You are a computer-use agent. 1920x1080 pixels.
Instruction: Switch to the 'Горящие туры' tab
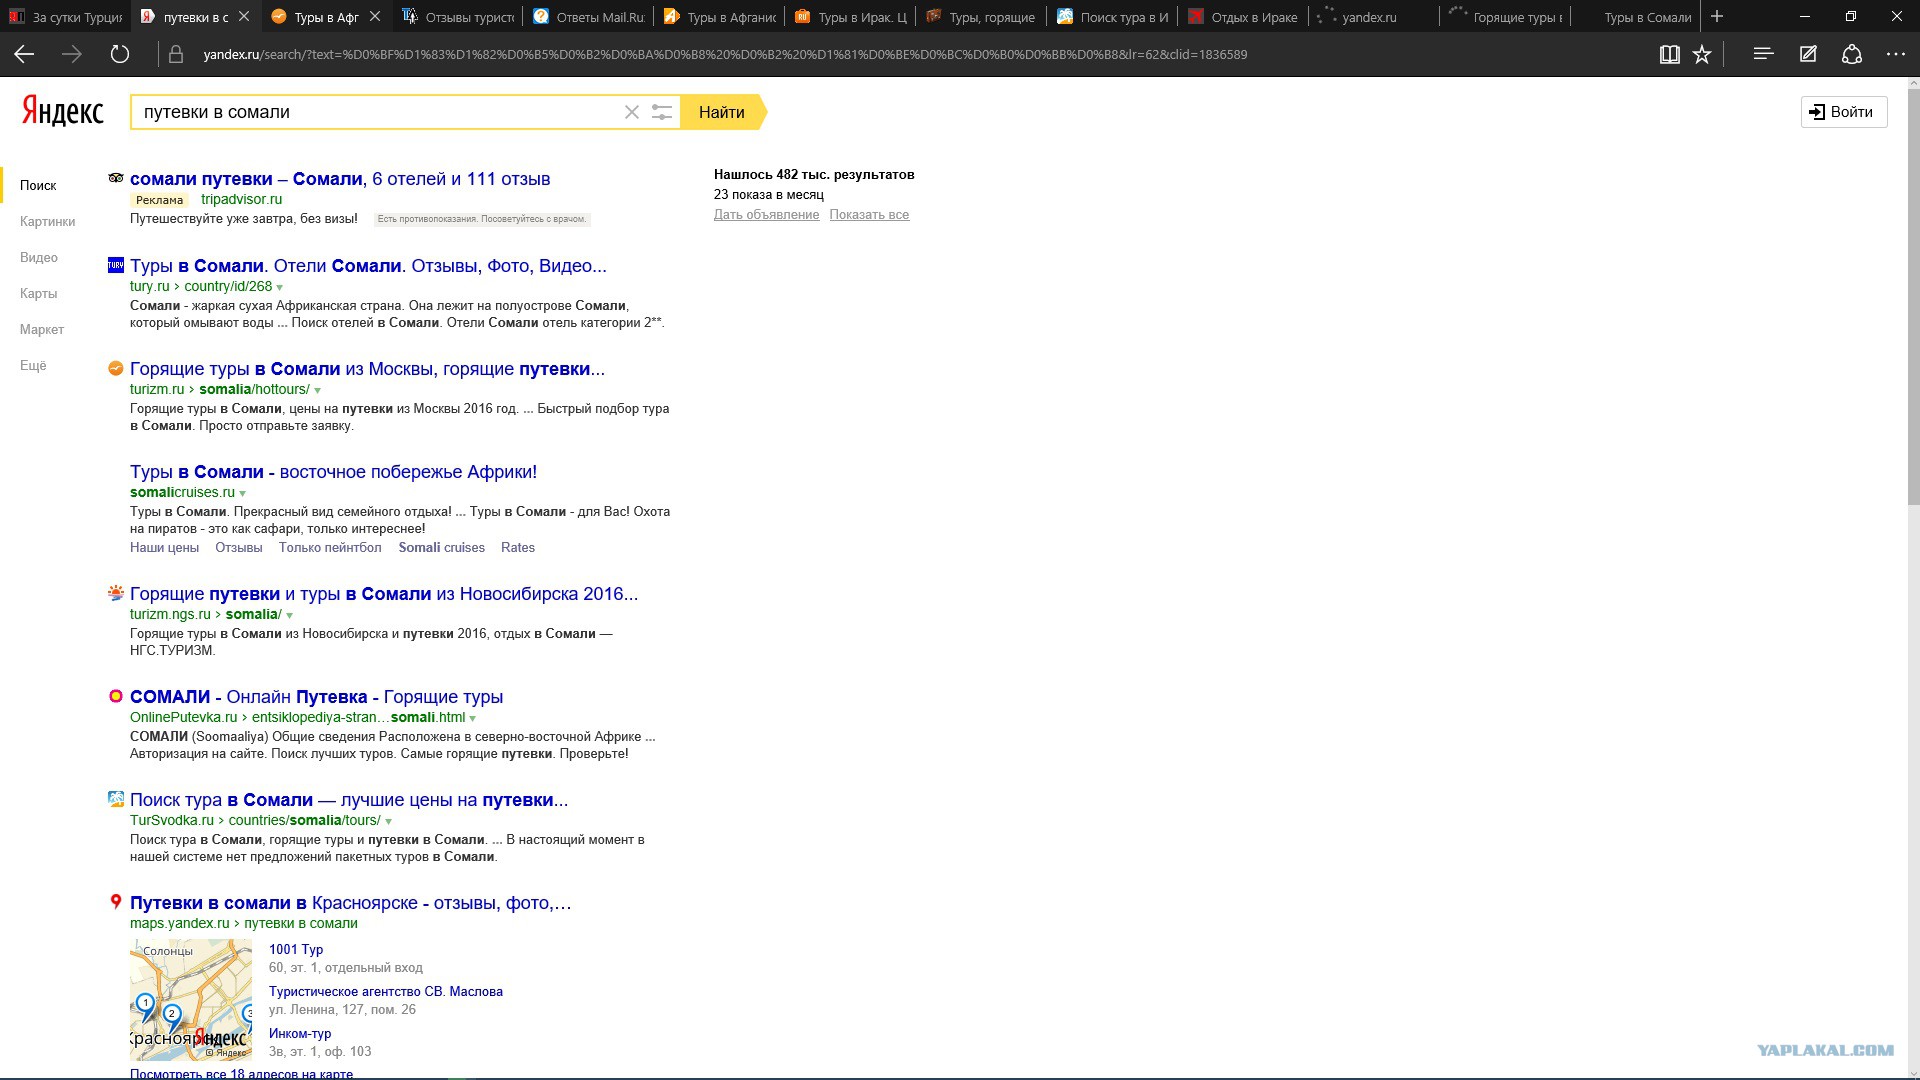[x=1505, y=17]
